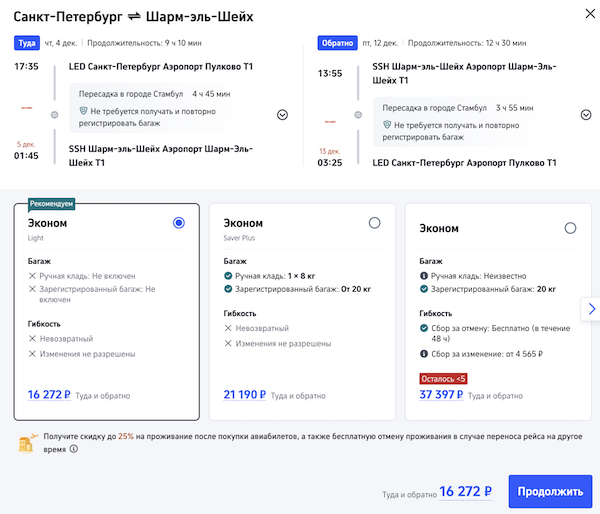Expand outbound flight Istanbul layover details
This screenshot has width=600, height=514.
282,114
